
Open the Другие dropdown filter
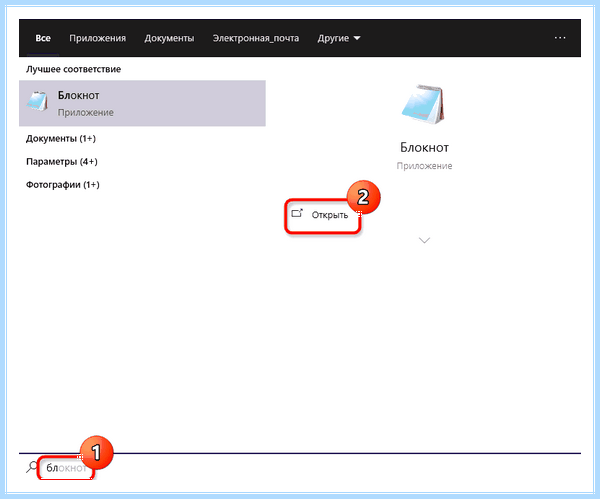339,38
